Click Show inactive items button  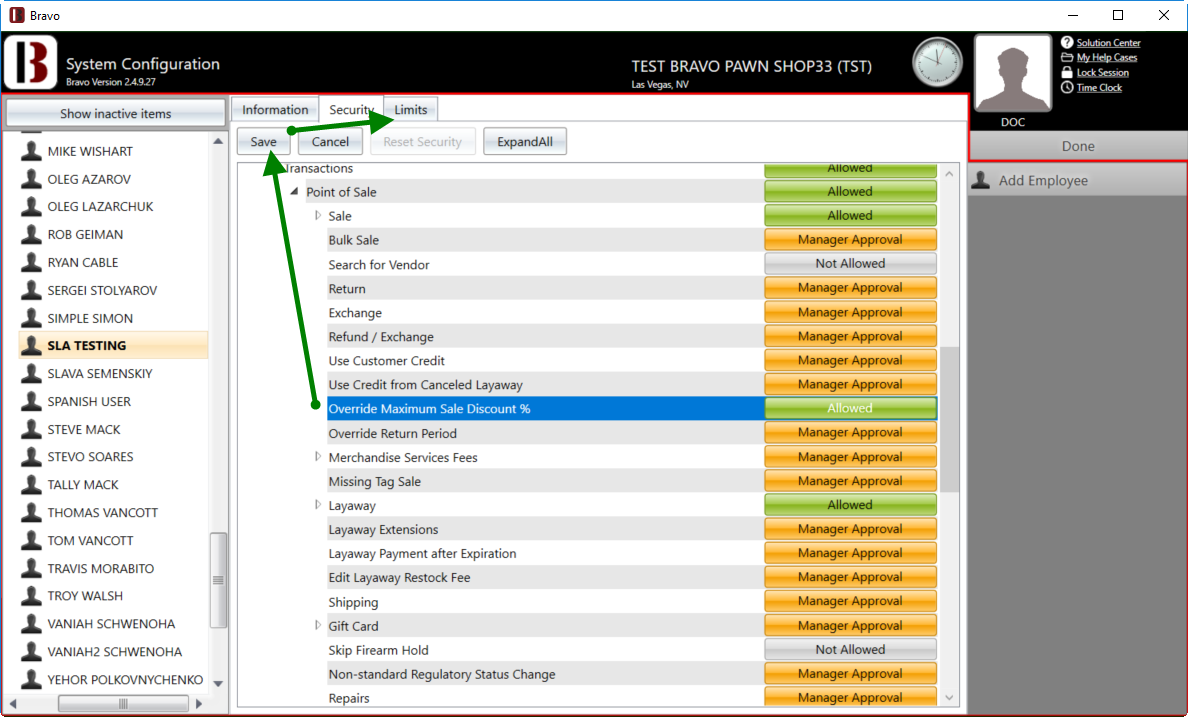pyautogui.click(x=115, y=114)
